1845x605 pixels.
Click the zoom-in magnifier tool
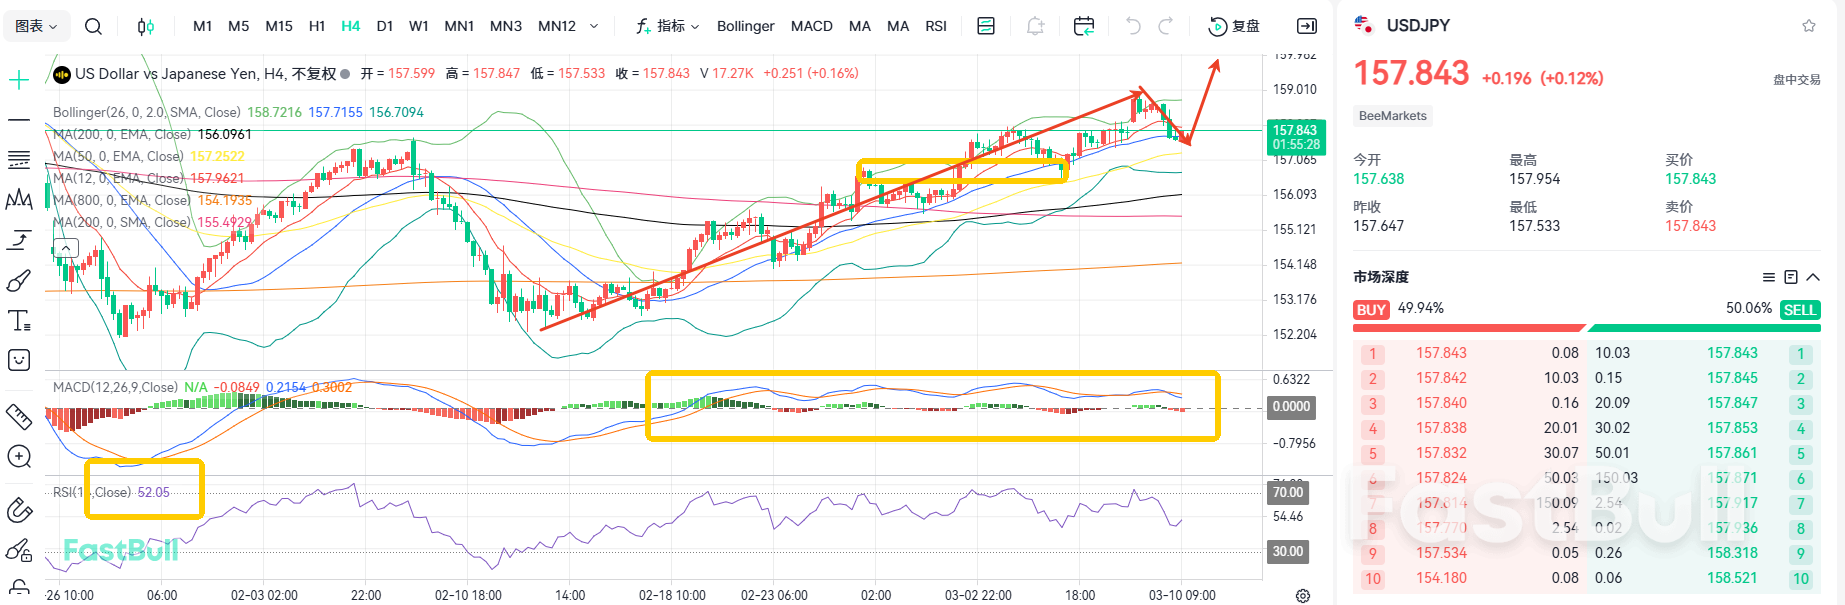(x=19, y=457)
